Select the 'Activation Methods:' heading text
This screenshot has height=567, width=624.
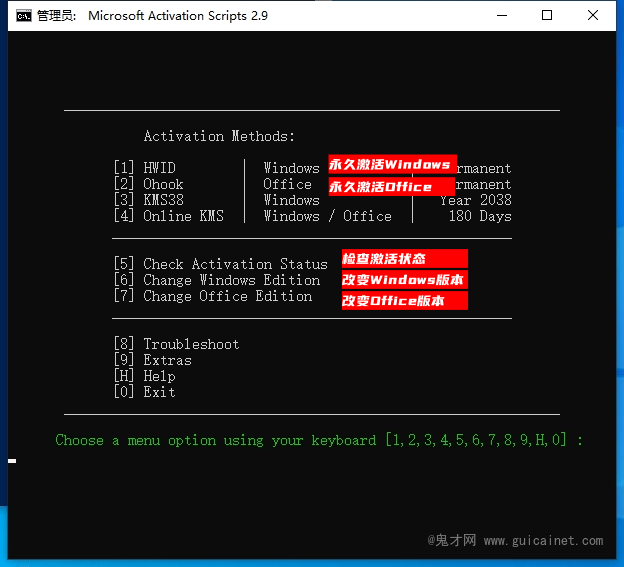[x=219, y=136]
